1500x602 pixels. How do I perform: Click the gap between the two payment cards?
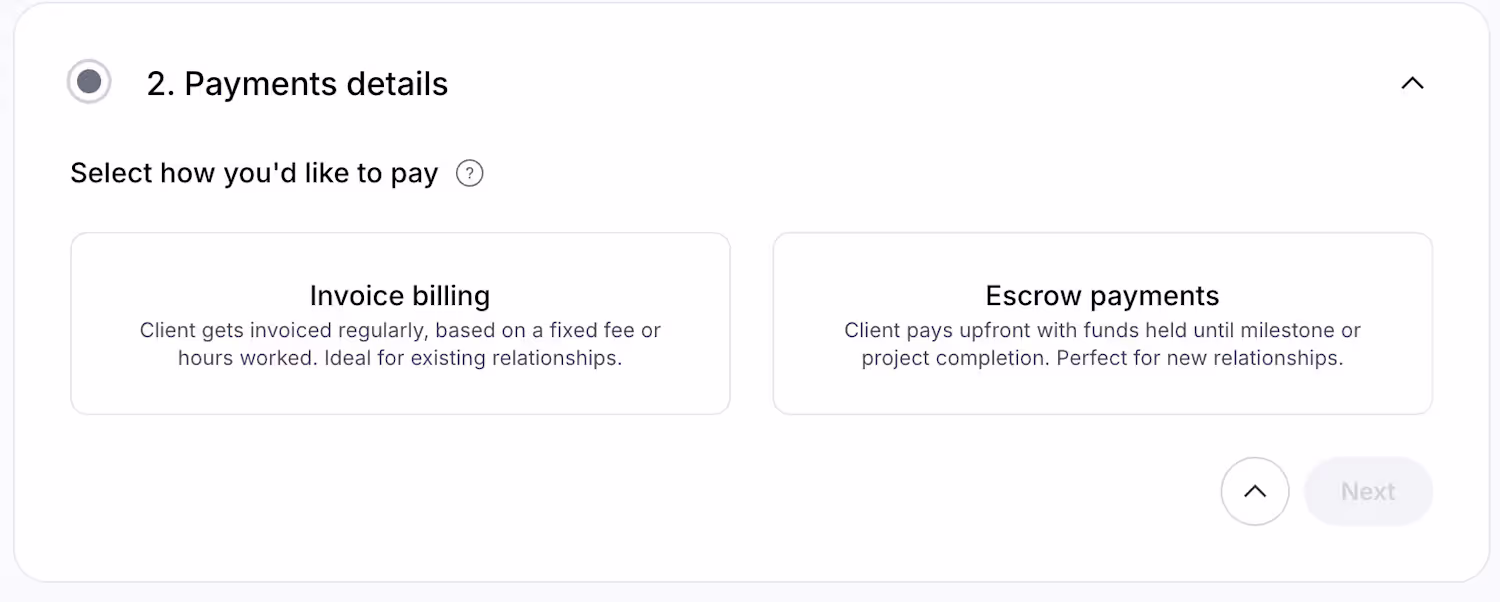(x=752, y=323)
